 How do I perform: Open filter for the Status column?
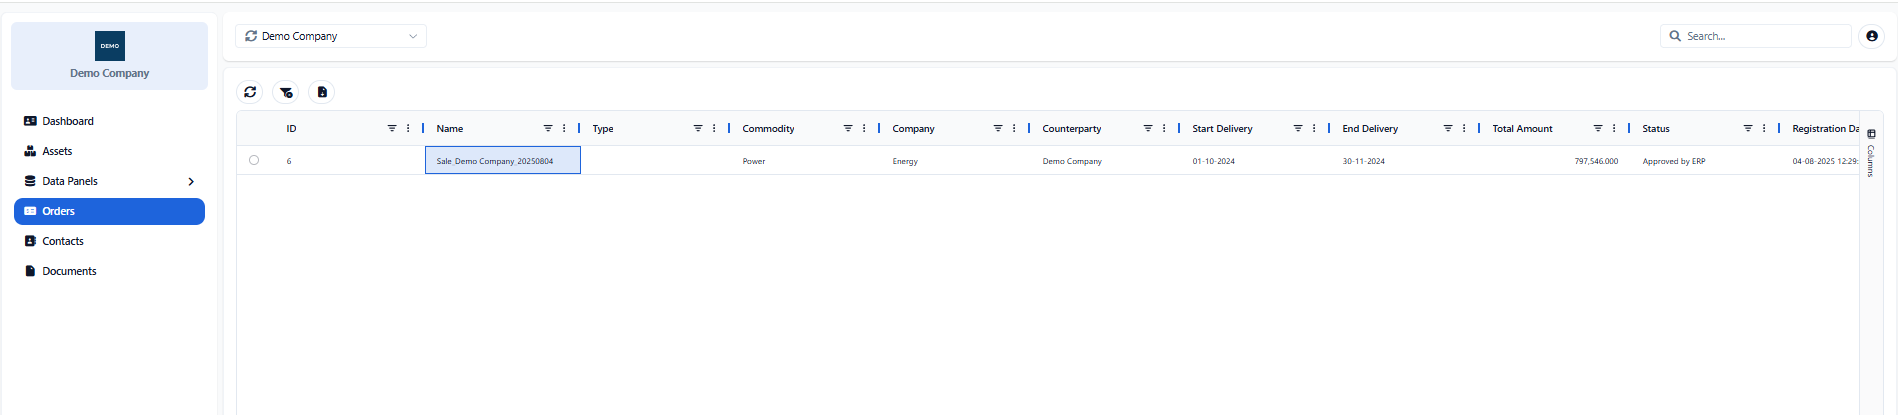1748,128
